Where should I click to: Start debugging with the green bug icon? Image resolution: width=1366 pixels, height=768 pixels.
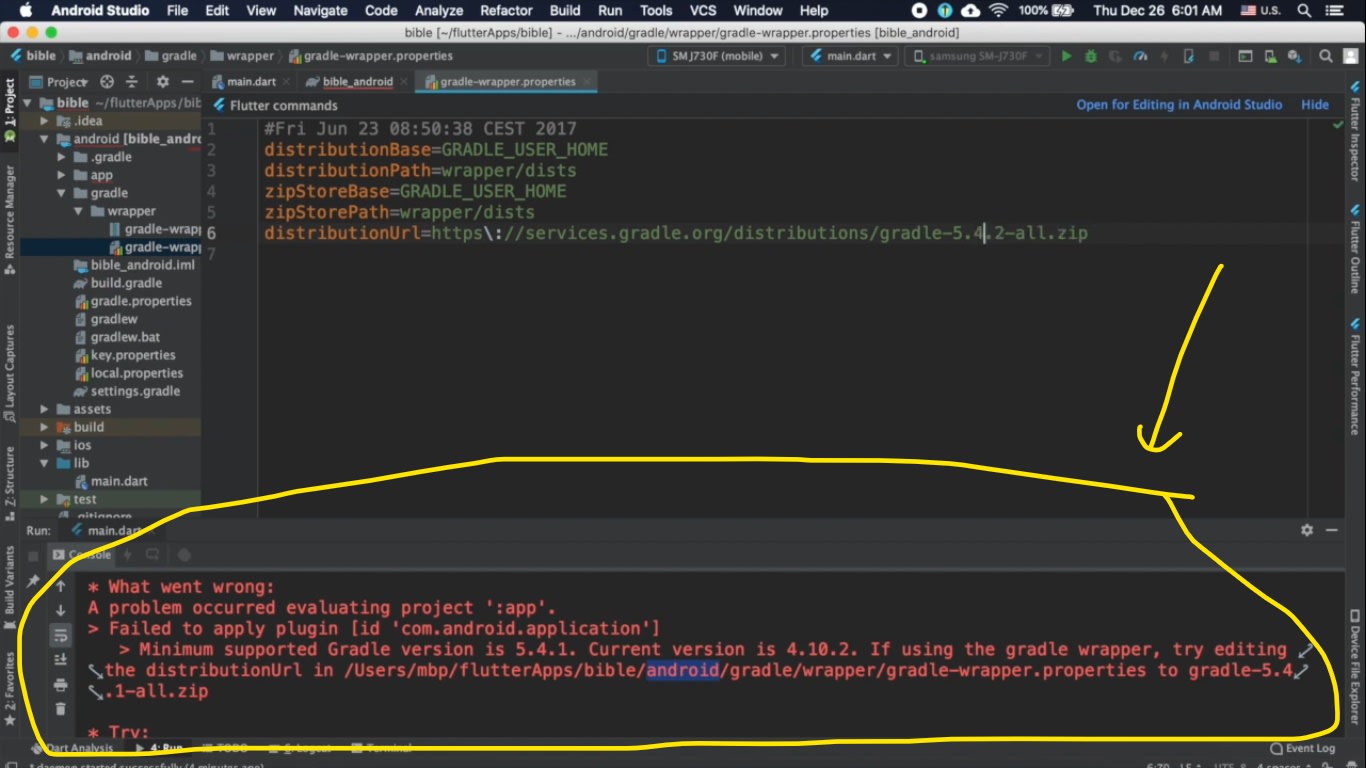coord(1091,56)
